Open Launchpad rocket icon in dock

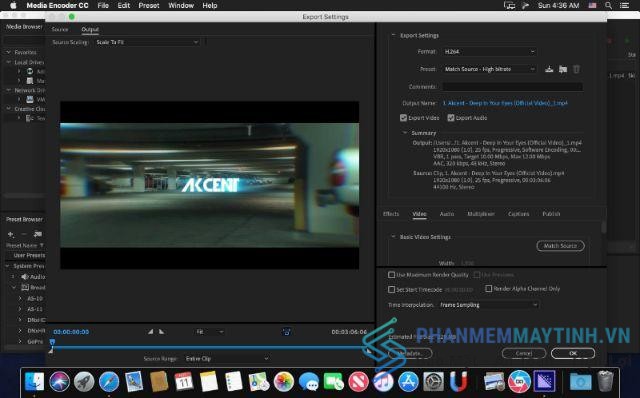point(84,382)
